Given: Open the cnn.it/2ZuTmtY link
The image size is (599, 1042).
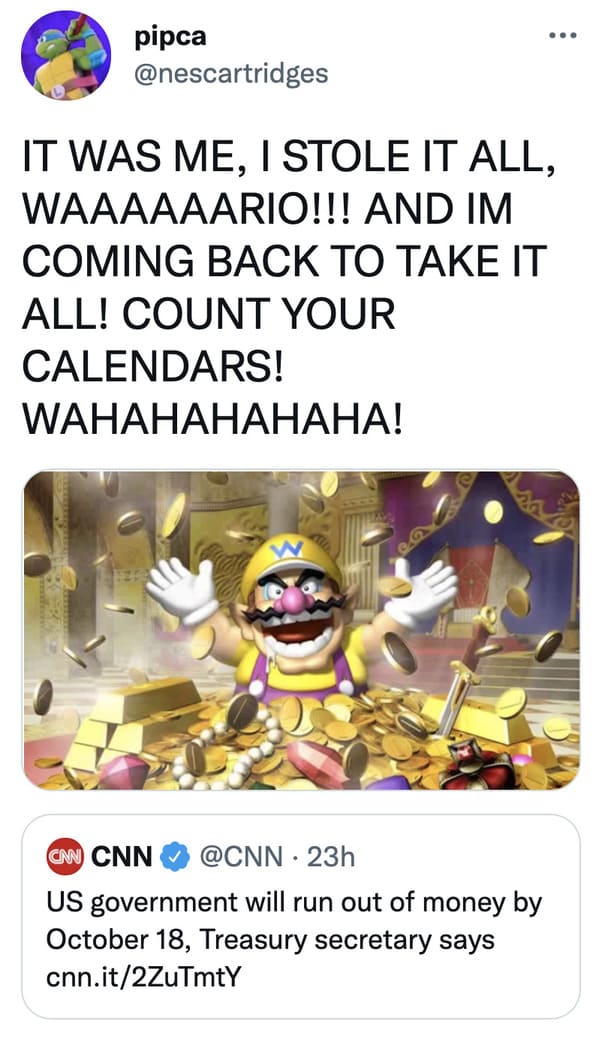Looking at the screenshot, I should point(144,976).
